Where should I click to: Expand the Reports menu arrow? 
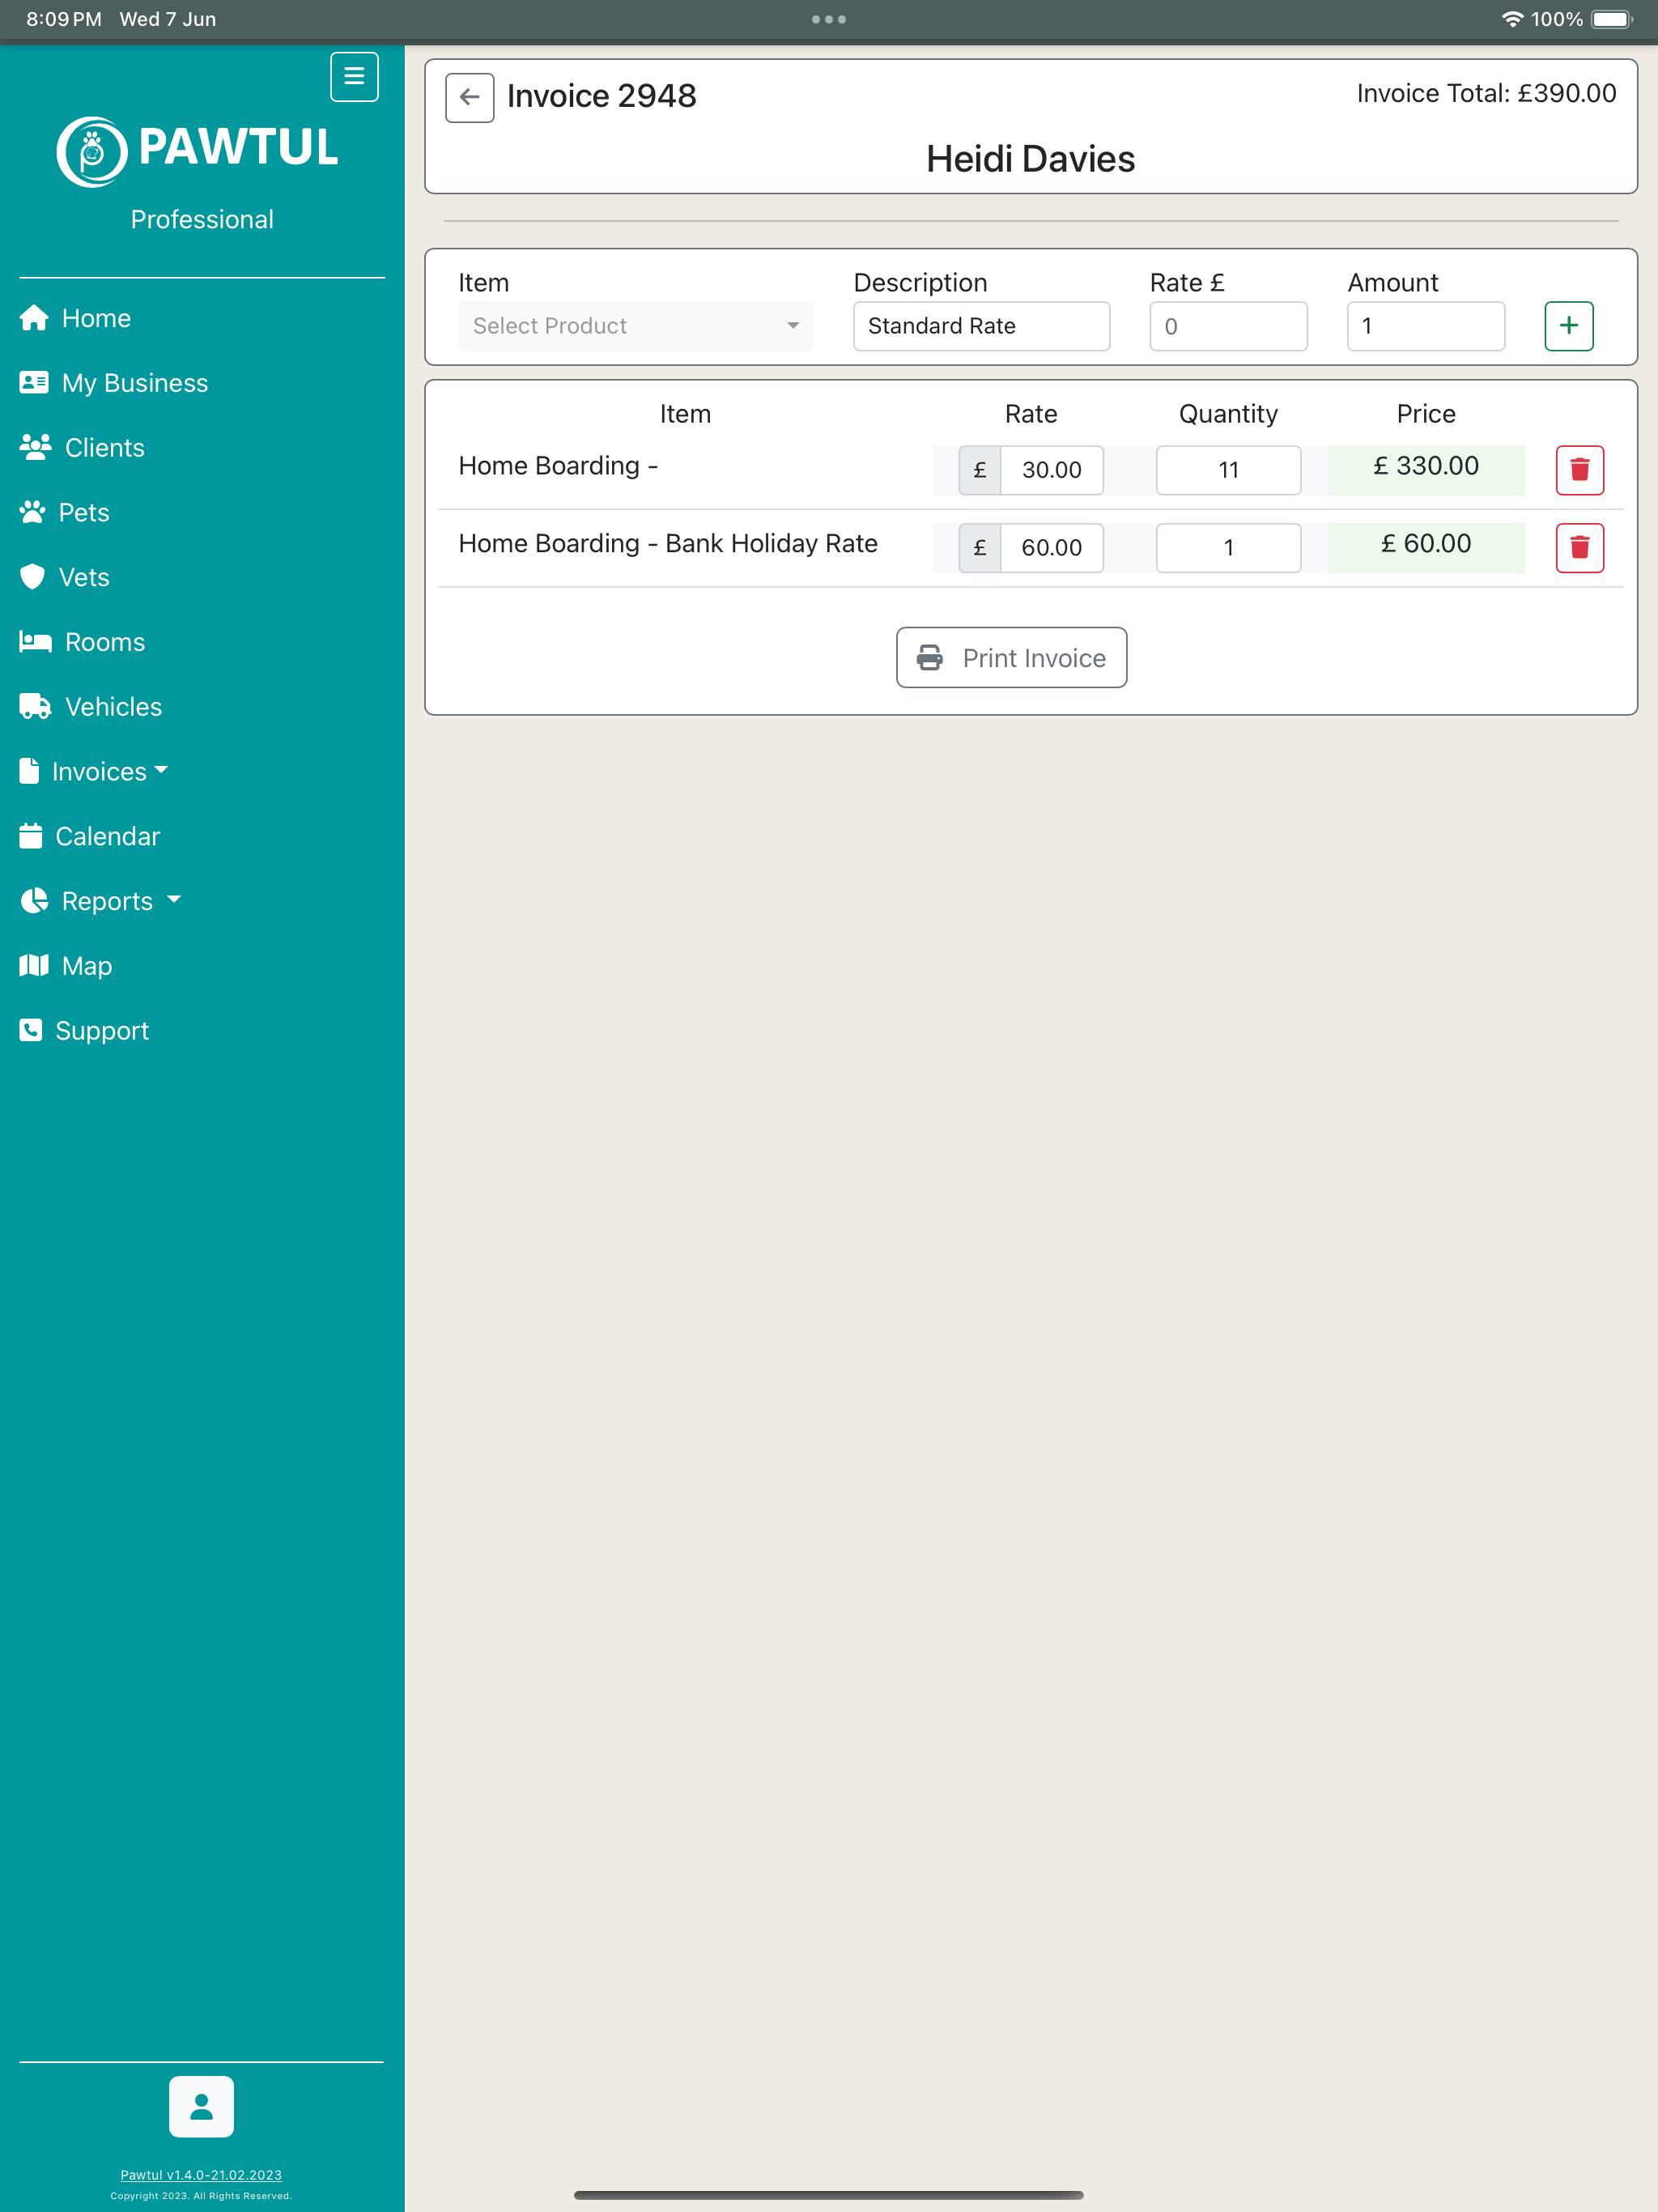(174, 899)
